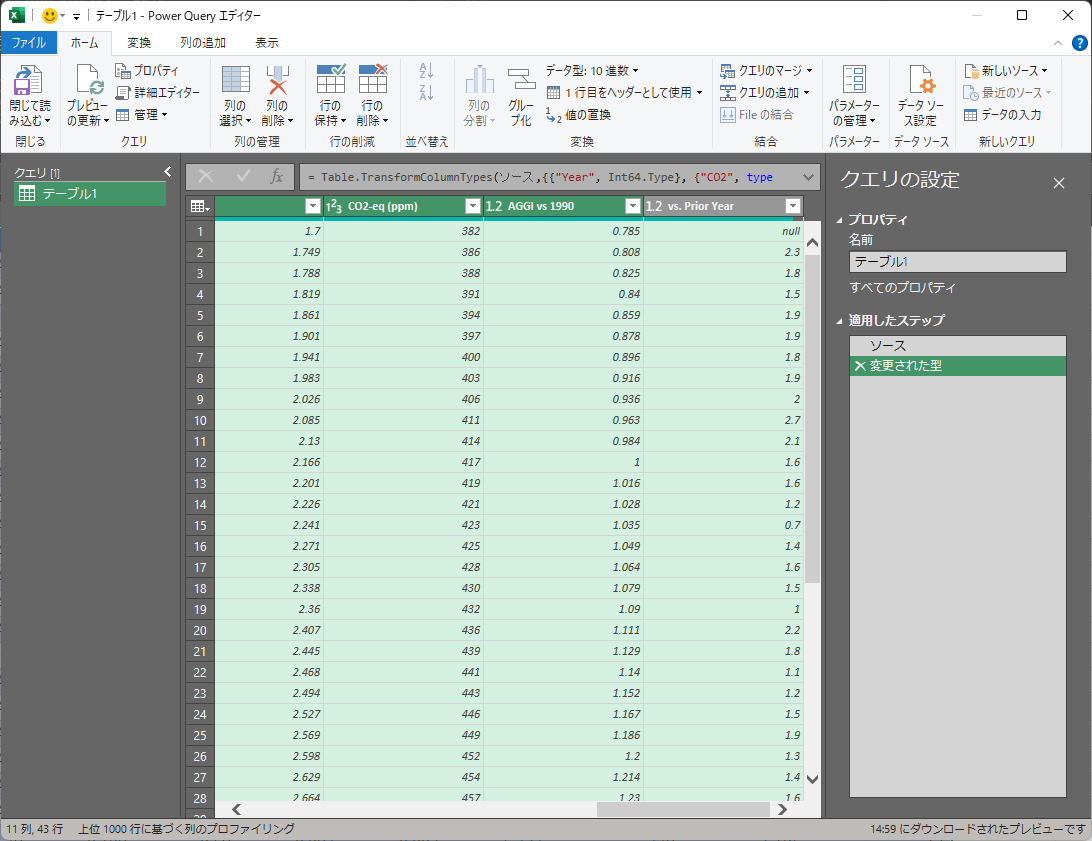Delete the 変更された型 step with X

point(860,366)
